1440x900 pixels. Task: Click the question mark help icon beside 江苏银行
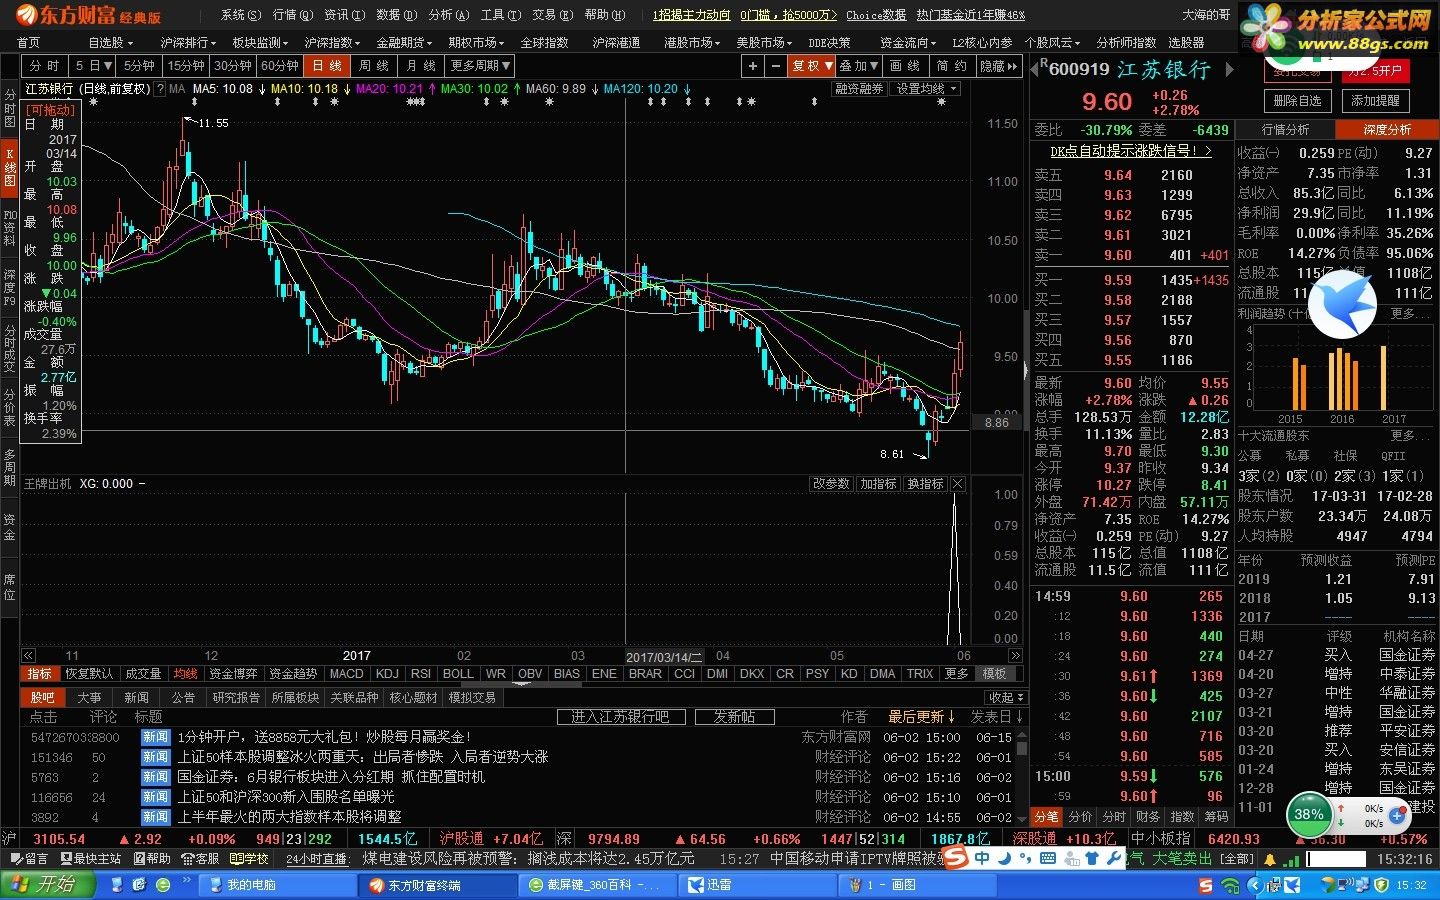[x=160, y=89]
